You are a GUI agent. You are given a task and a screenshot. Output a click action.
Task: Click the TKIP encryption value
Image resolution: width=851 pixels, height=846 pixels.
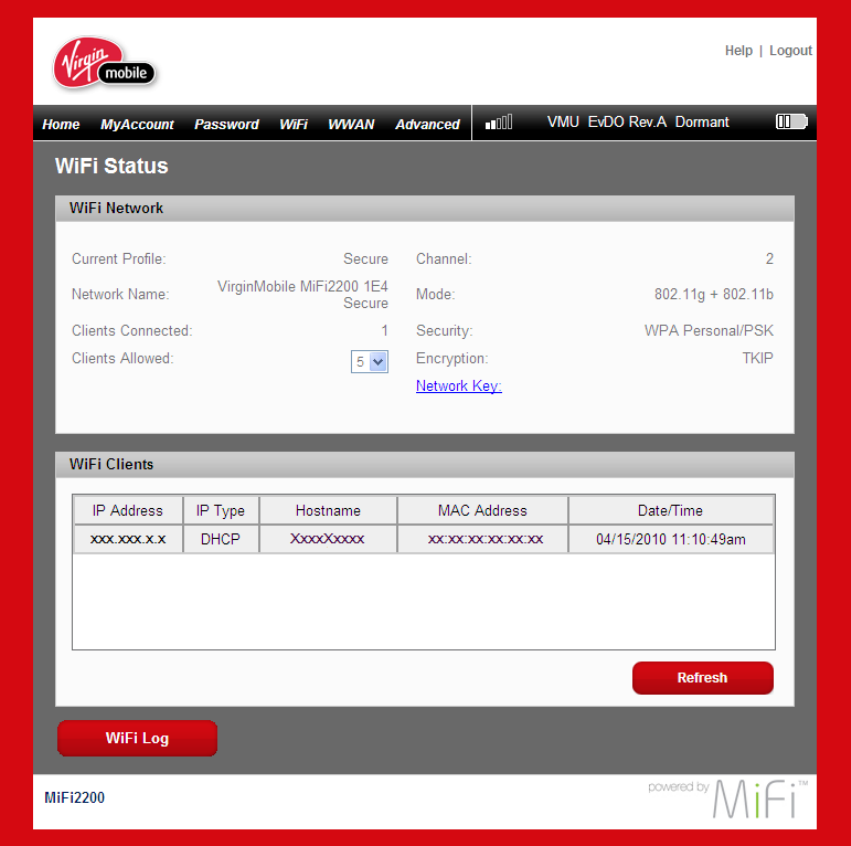pyautogui.click(x=758, y=358)
